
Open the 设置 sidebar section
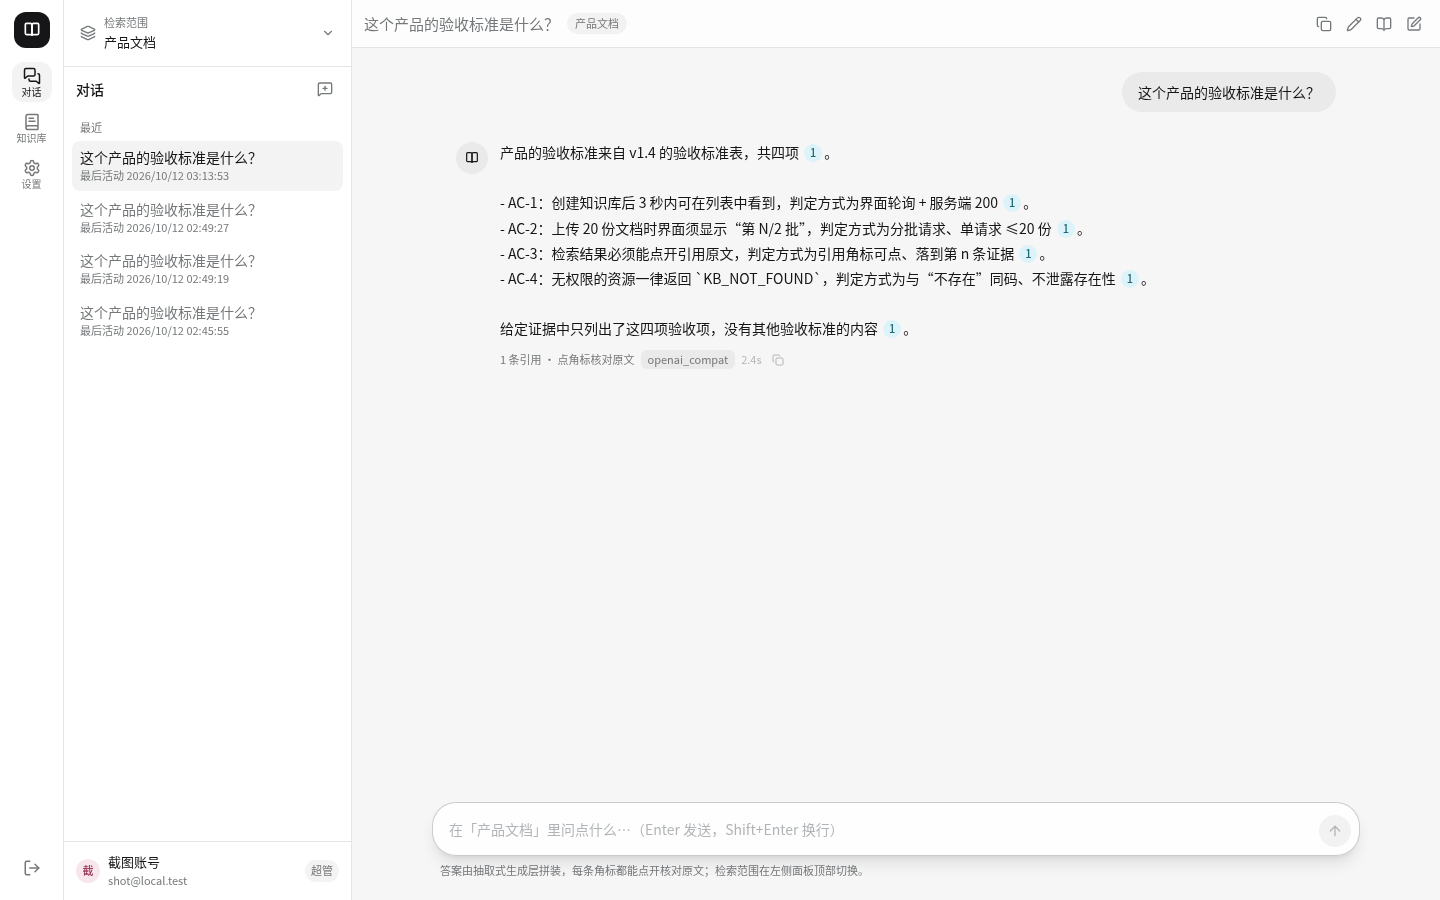click(x=32, y=174)
